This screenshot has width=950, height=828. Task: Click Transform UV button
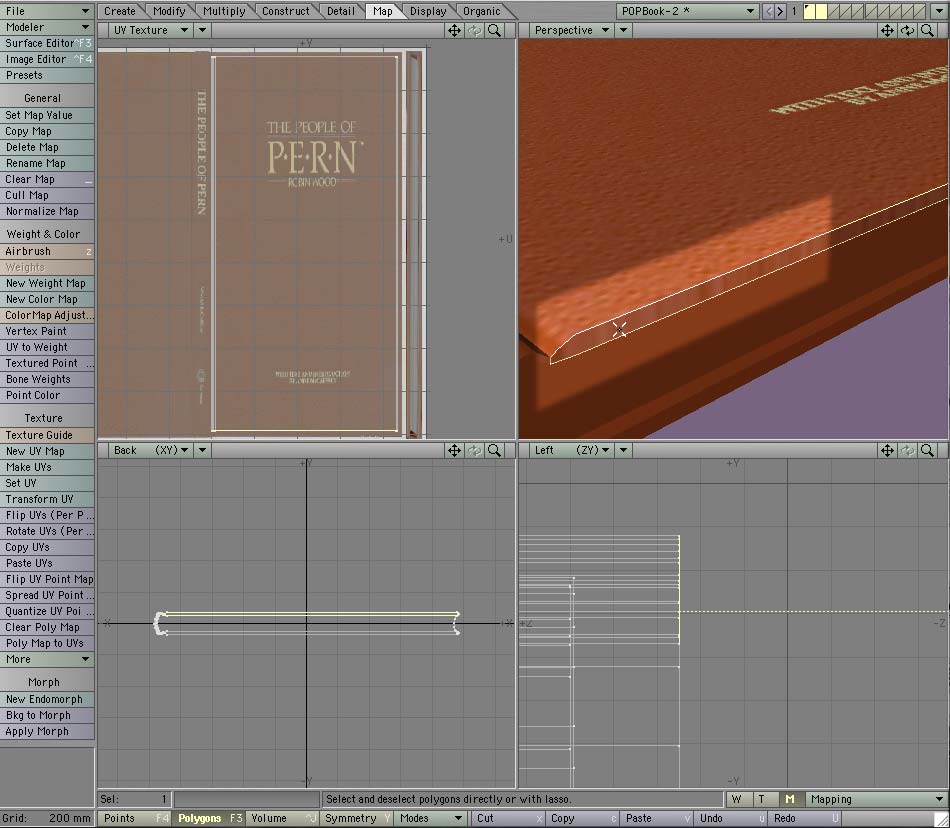47,499
